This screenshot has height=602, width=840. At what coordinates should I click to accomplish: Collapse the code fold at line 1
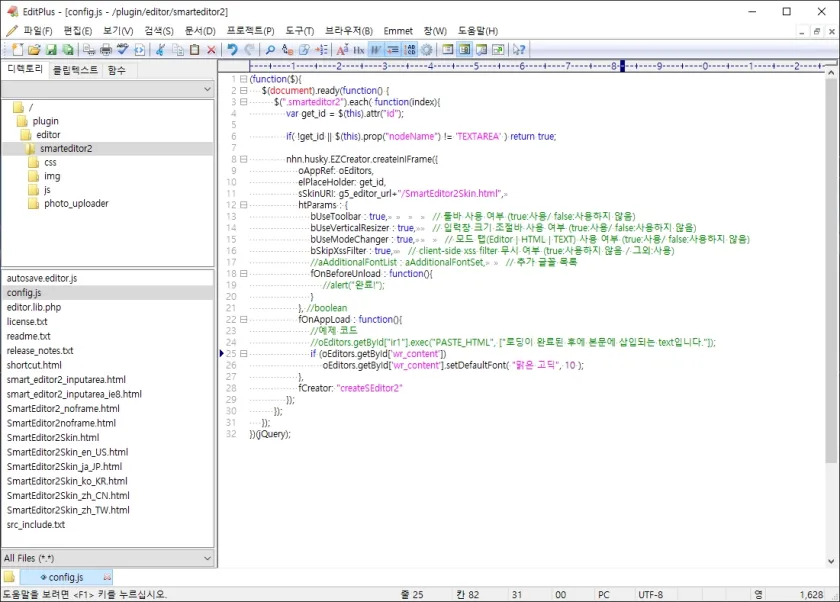point(244,79)
